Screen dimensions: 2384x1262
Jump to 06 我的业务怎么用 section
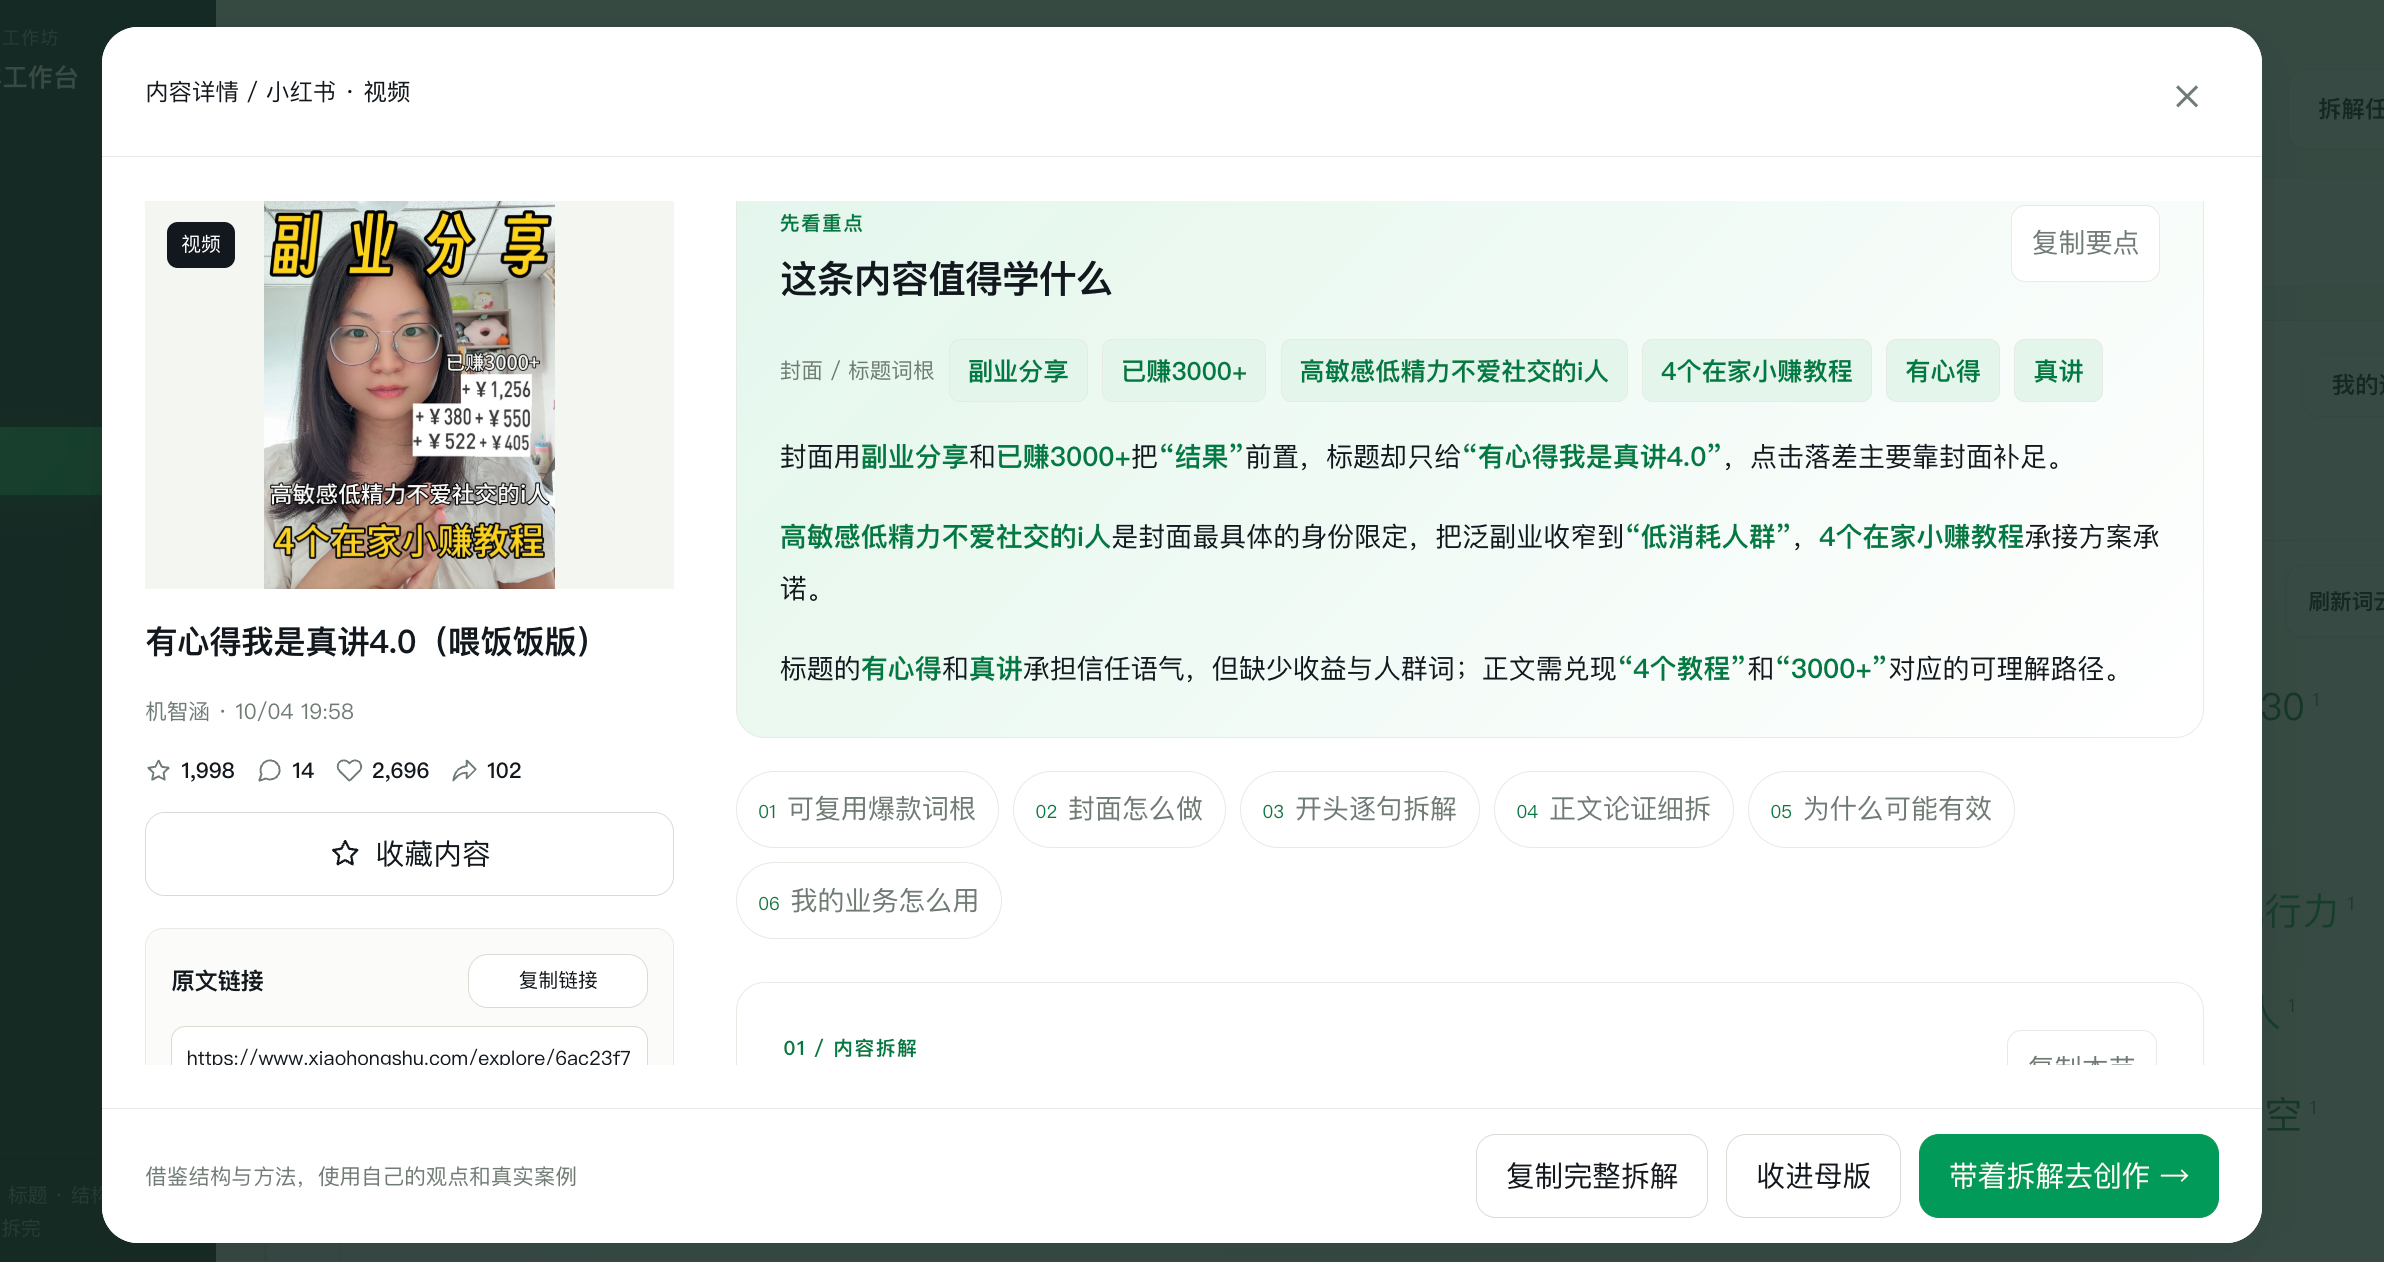pyautogui.click(x=868, y=901)
